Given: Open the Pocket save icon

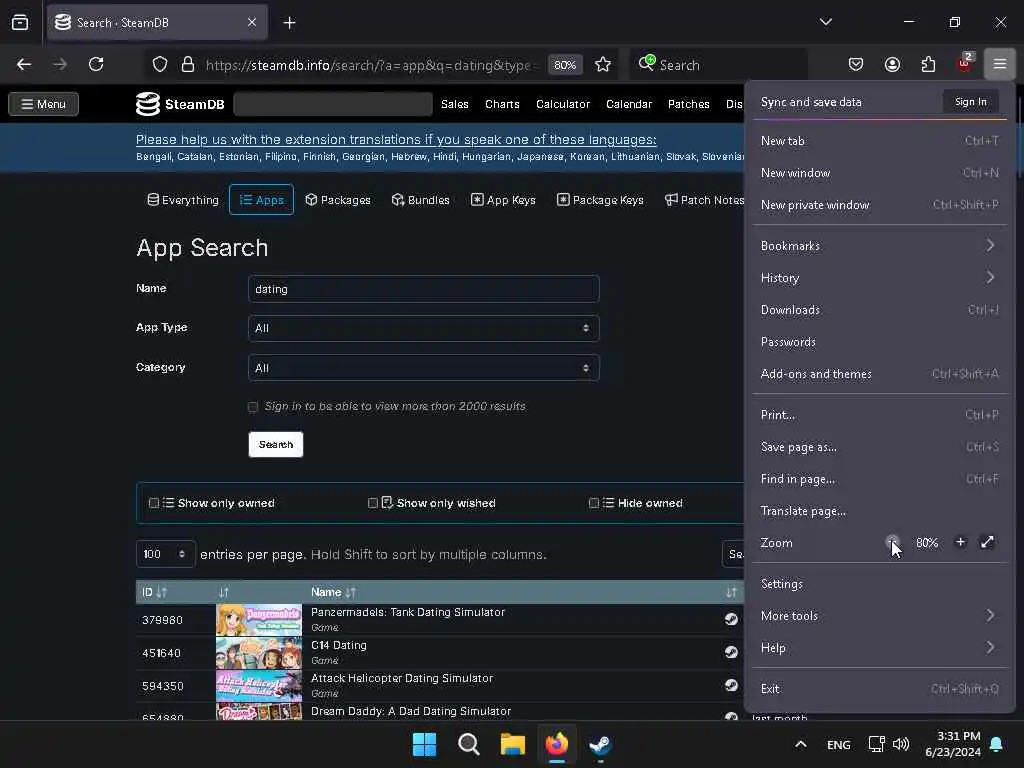Looking at the screenshot, I should (x=856, y=64).
